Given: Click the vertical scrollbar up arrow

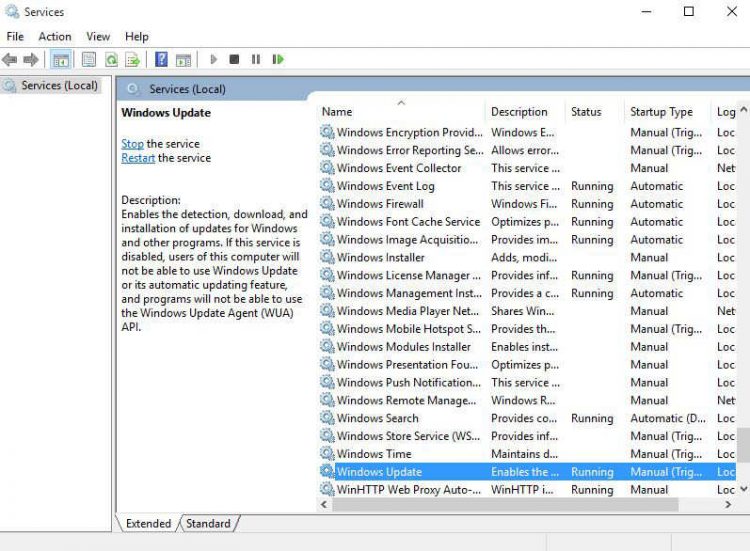Looking at the screenshot, I should 744,109.
